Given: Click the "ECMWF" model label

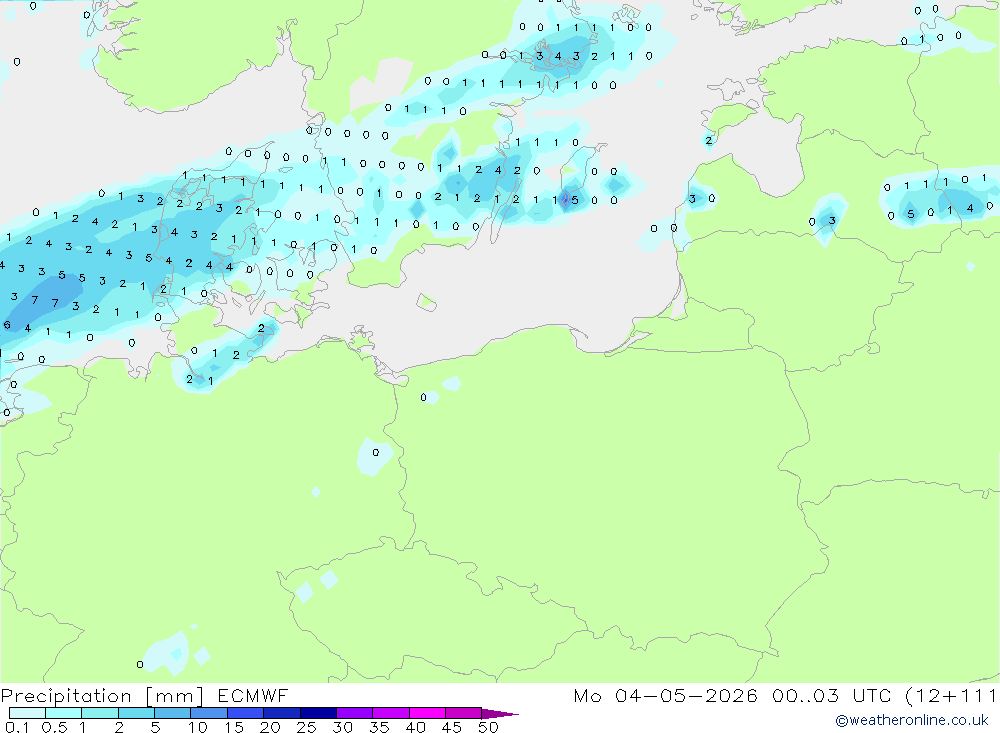Looking at the screenshot, I should click(x=253, y=695).
